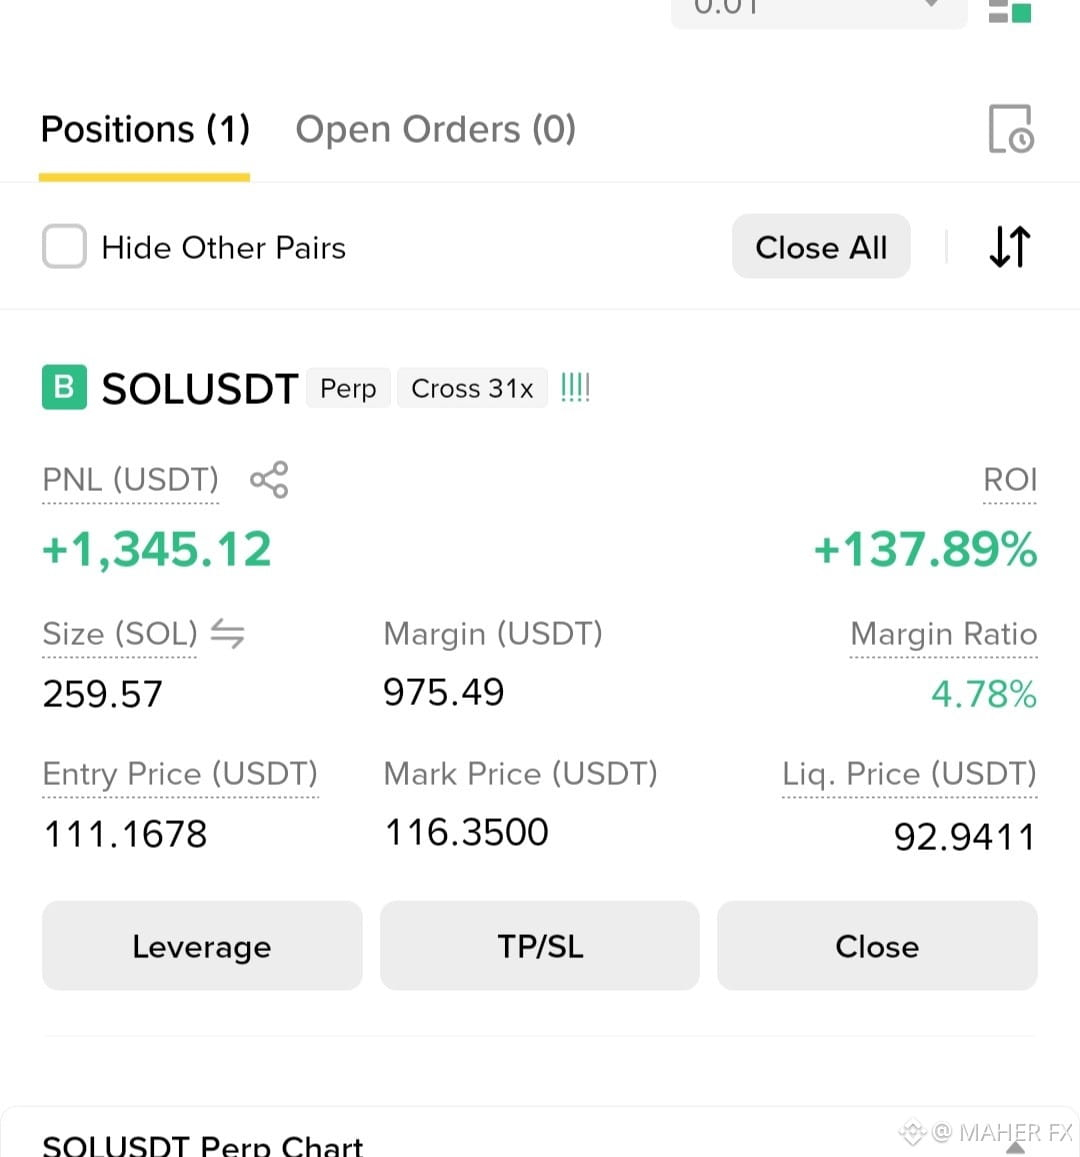The image size is (1080, 1157).
Task: Share PNL via share icon
Action: pyautogui.click(x=269, y=480)
